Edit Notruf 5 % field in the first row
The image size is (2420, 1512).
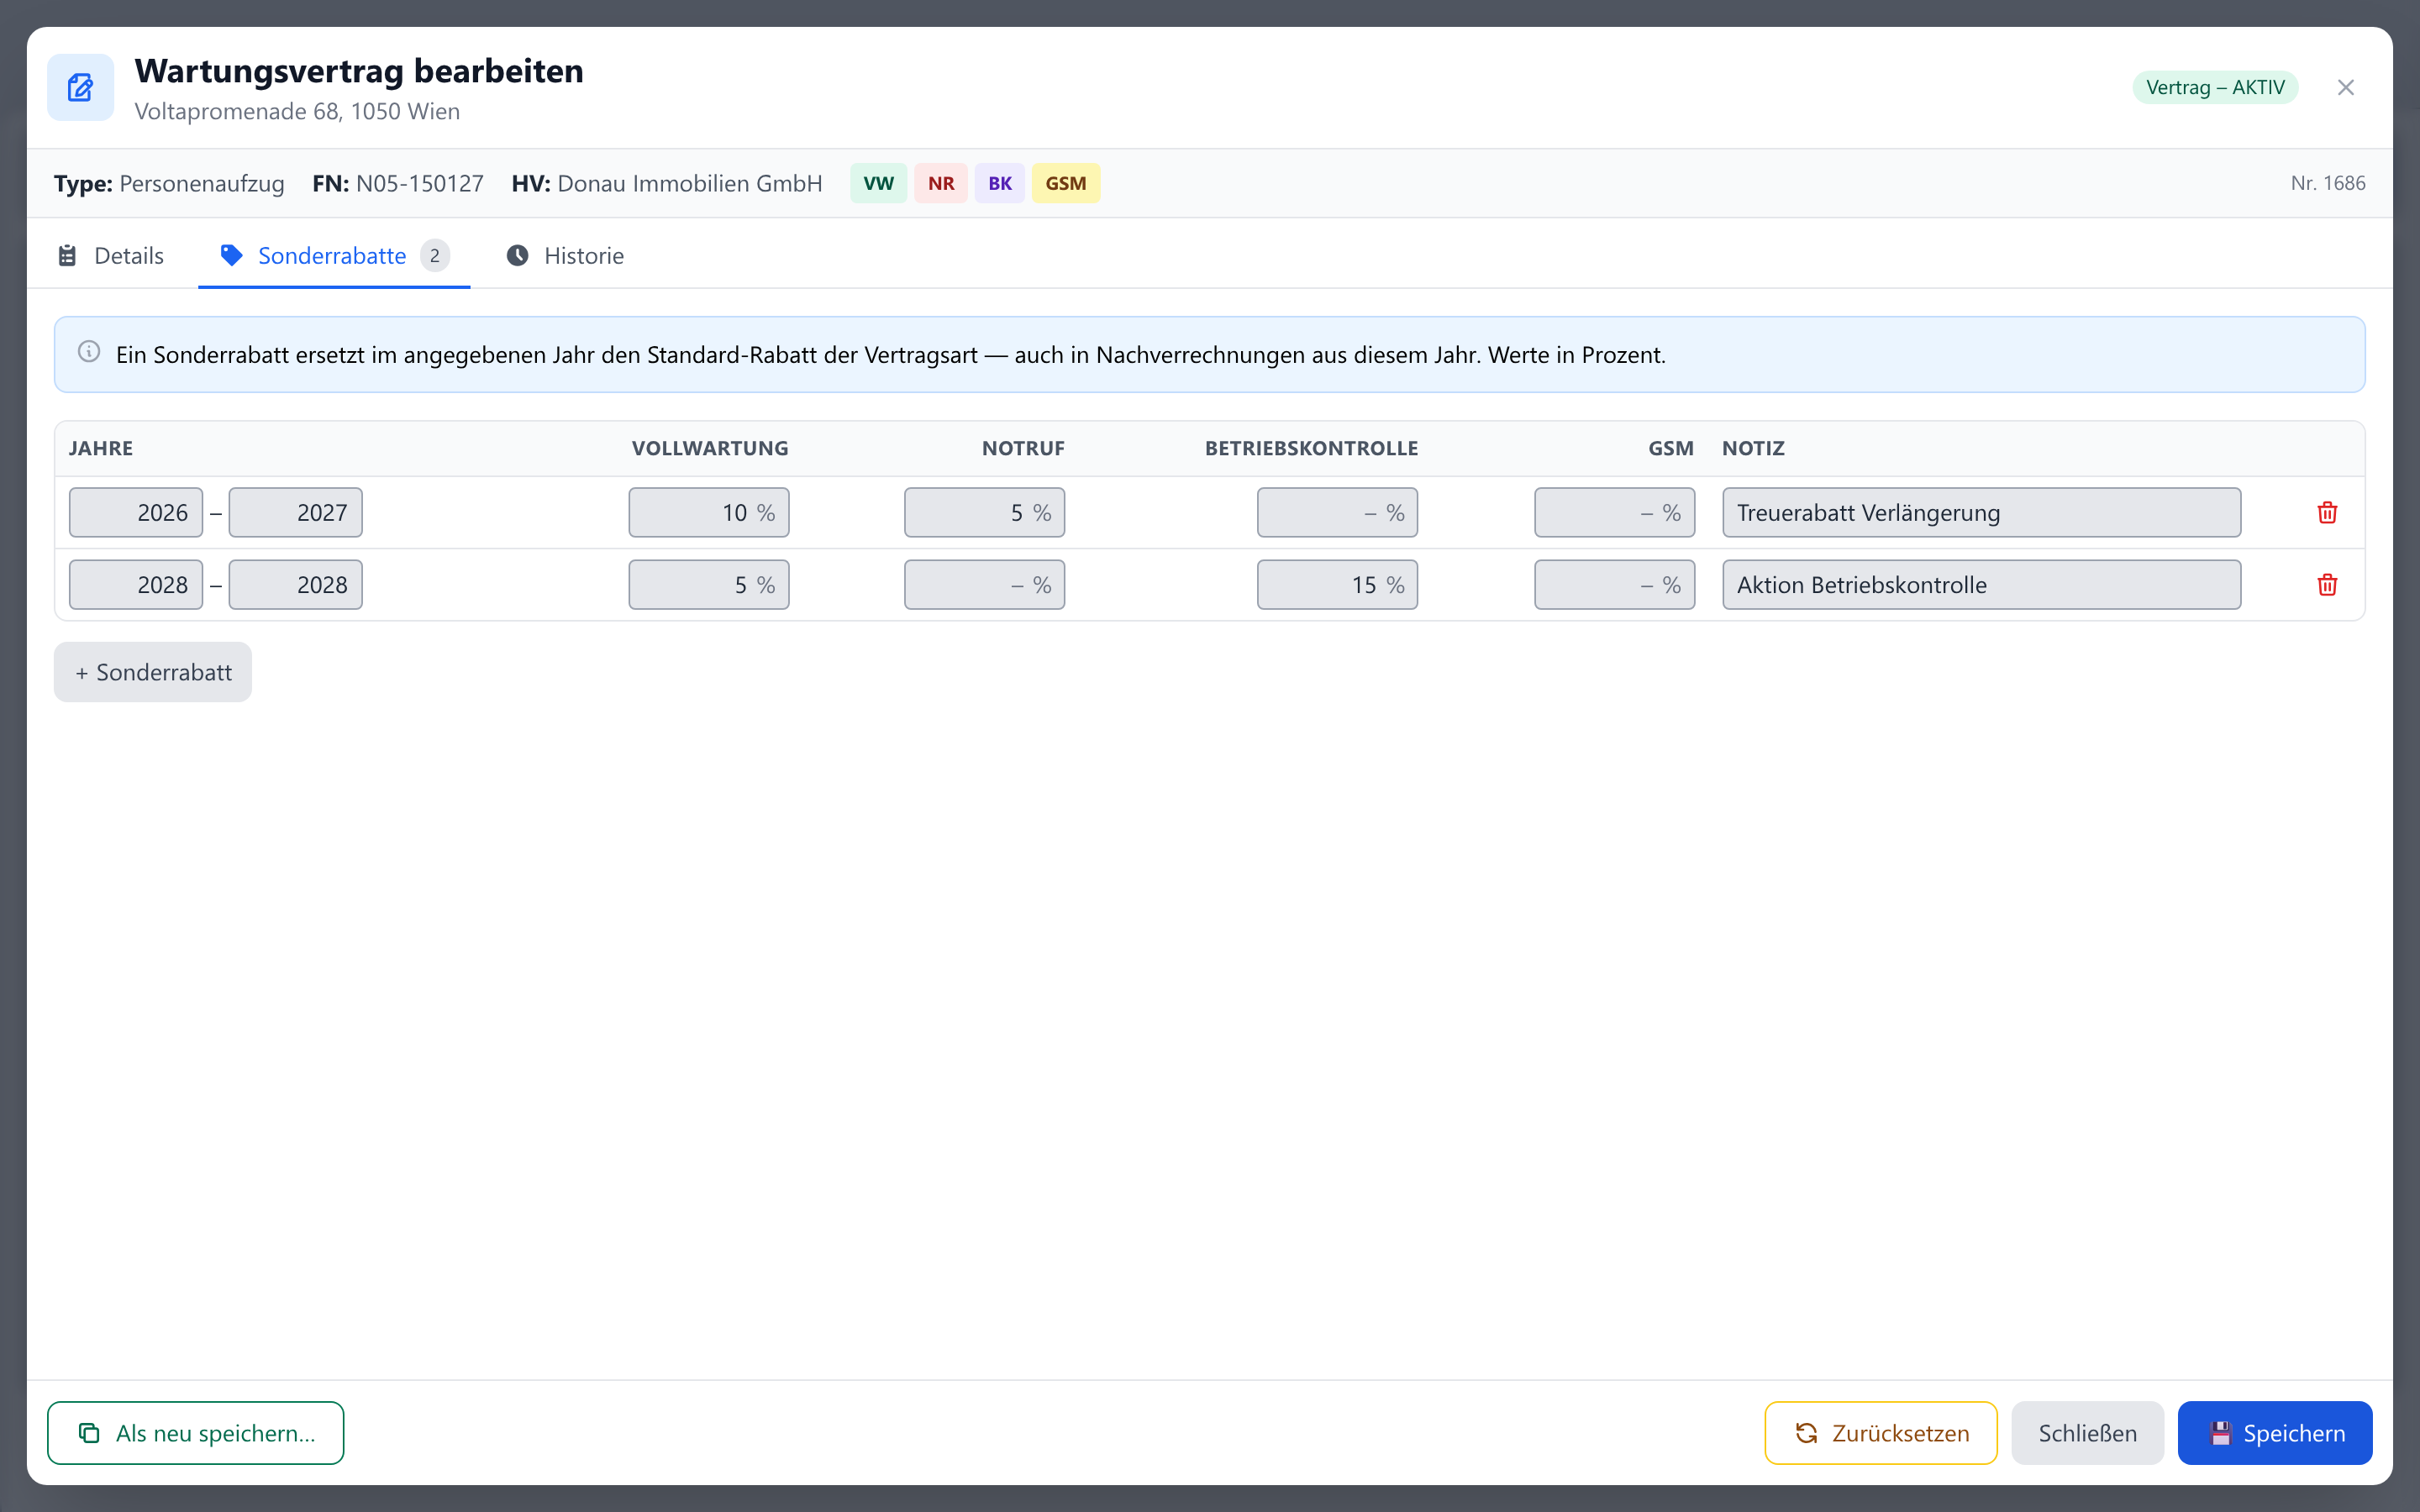coord(985,512)
